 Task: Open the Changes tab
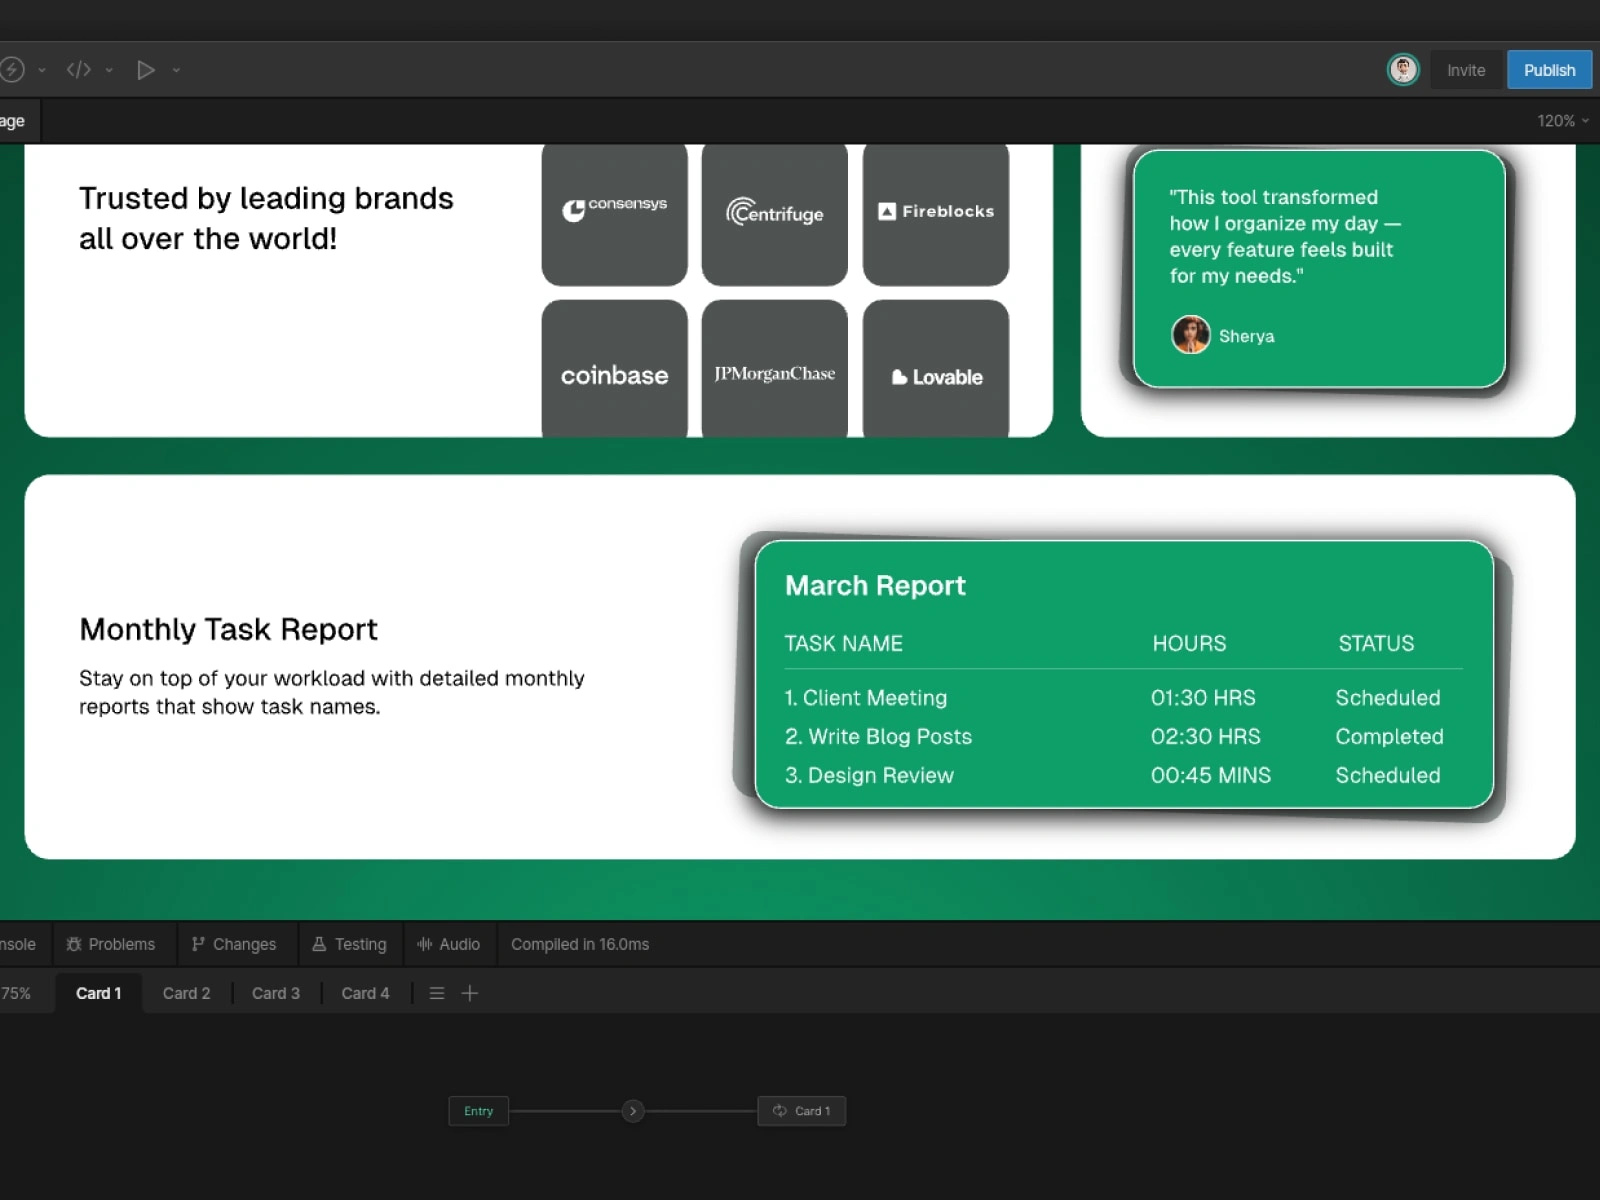click(234, 944)
